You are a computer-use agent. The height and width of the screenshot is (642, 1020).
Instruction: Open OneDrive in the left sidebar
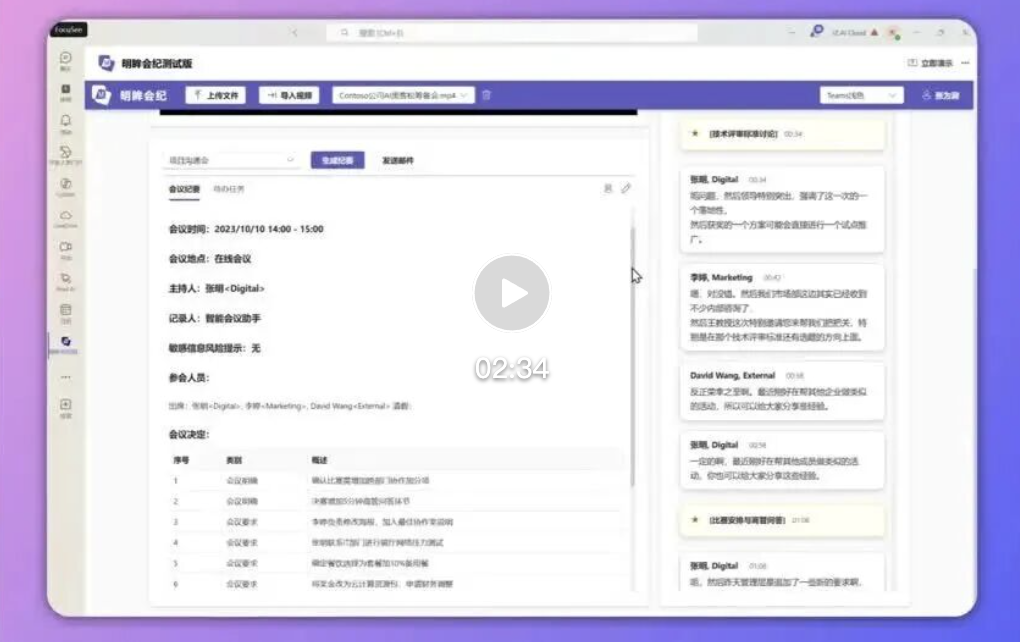point(64,215)
